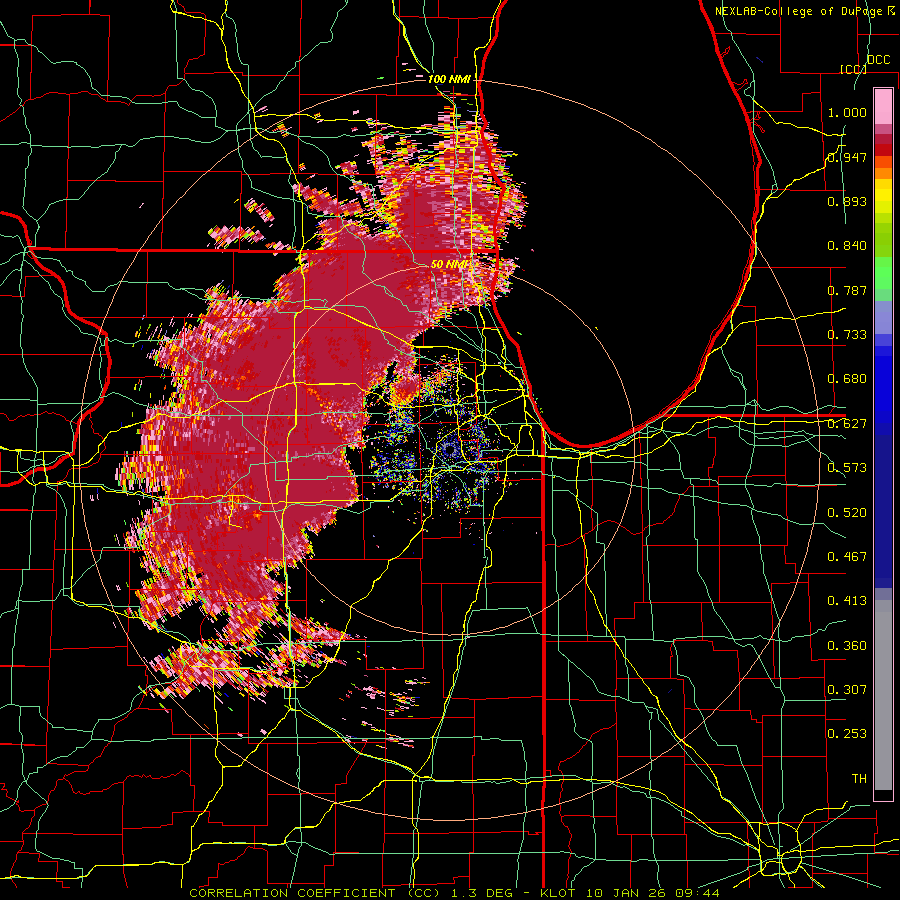Click the 50 NMI range ring label
900x900 pixels.
coord(449,264)
